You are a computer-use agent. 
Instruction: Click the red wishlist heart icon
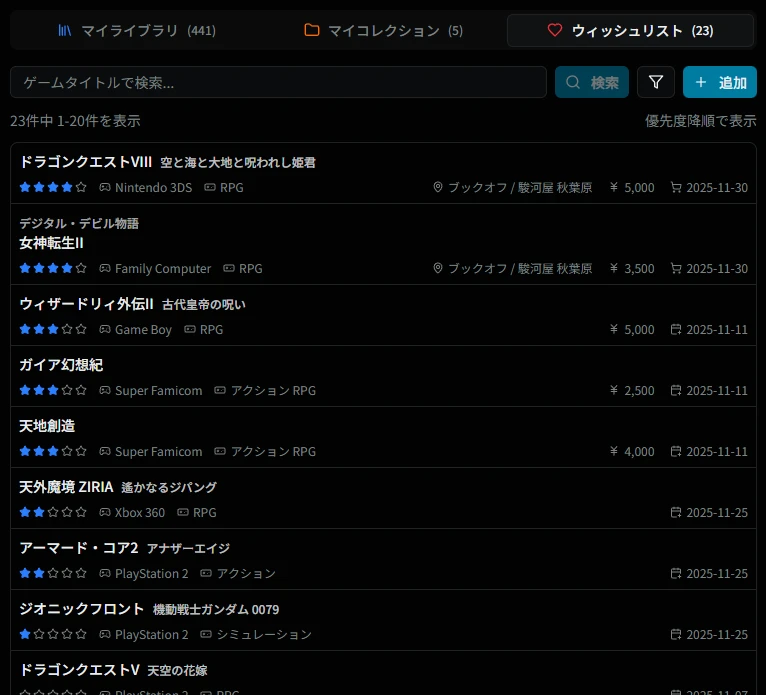pos(555,30)
